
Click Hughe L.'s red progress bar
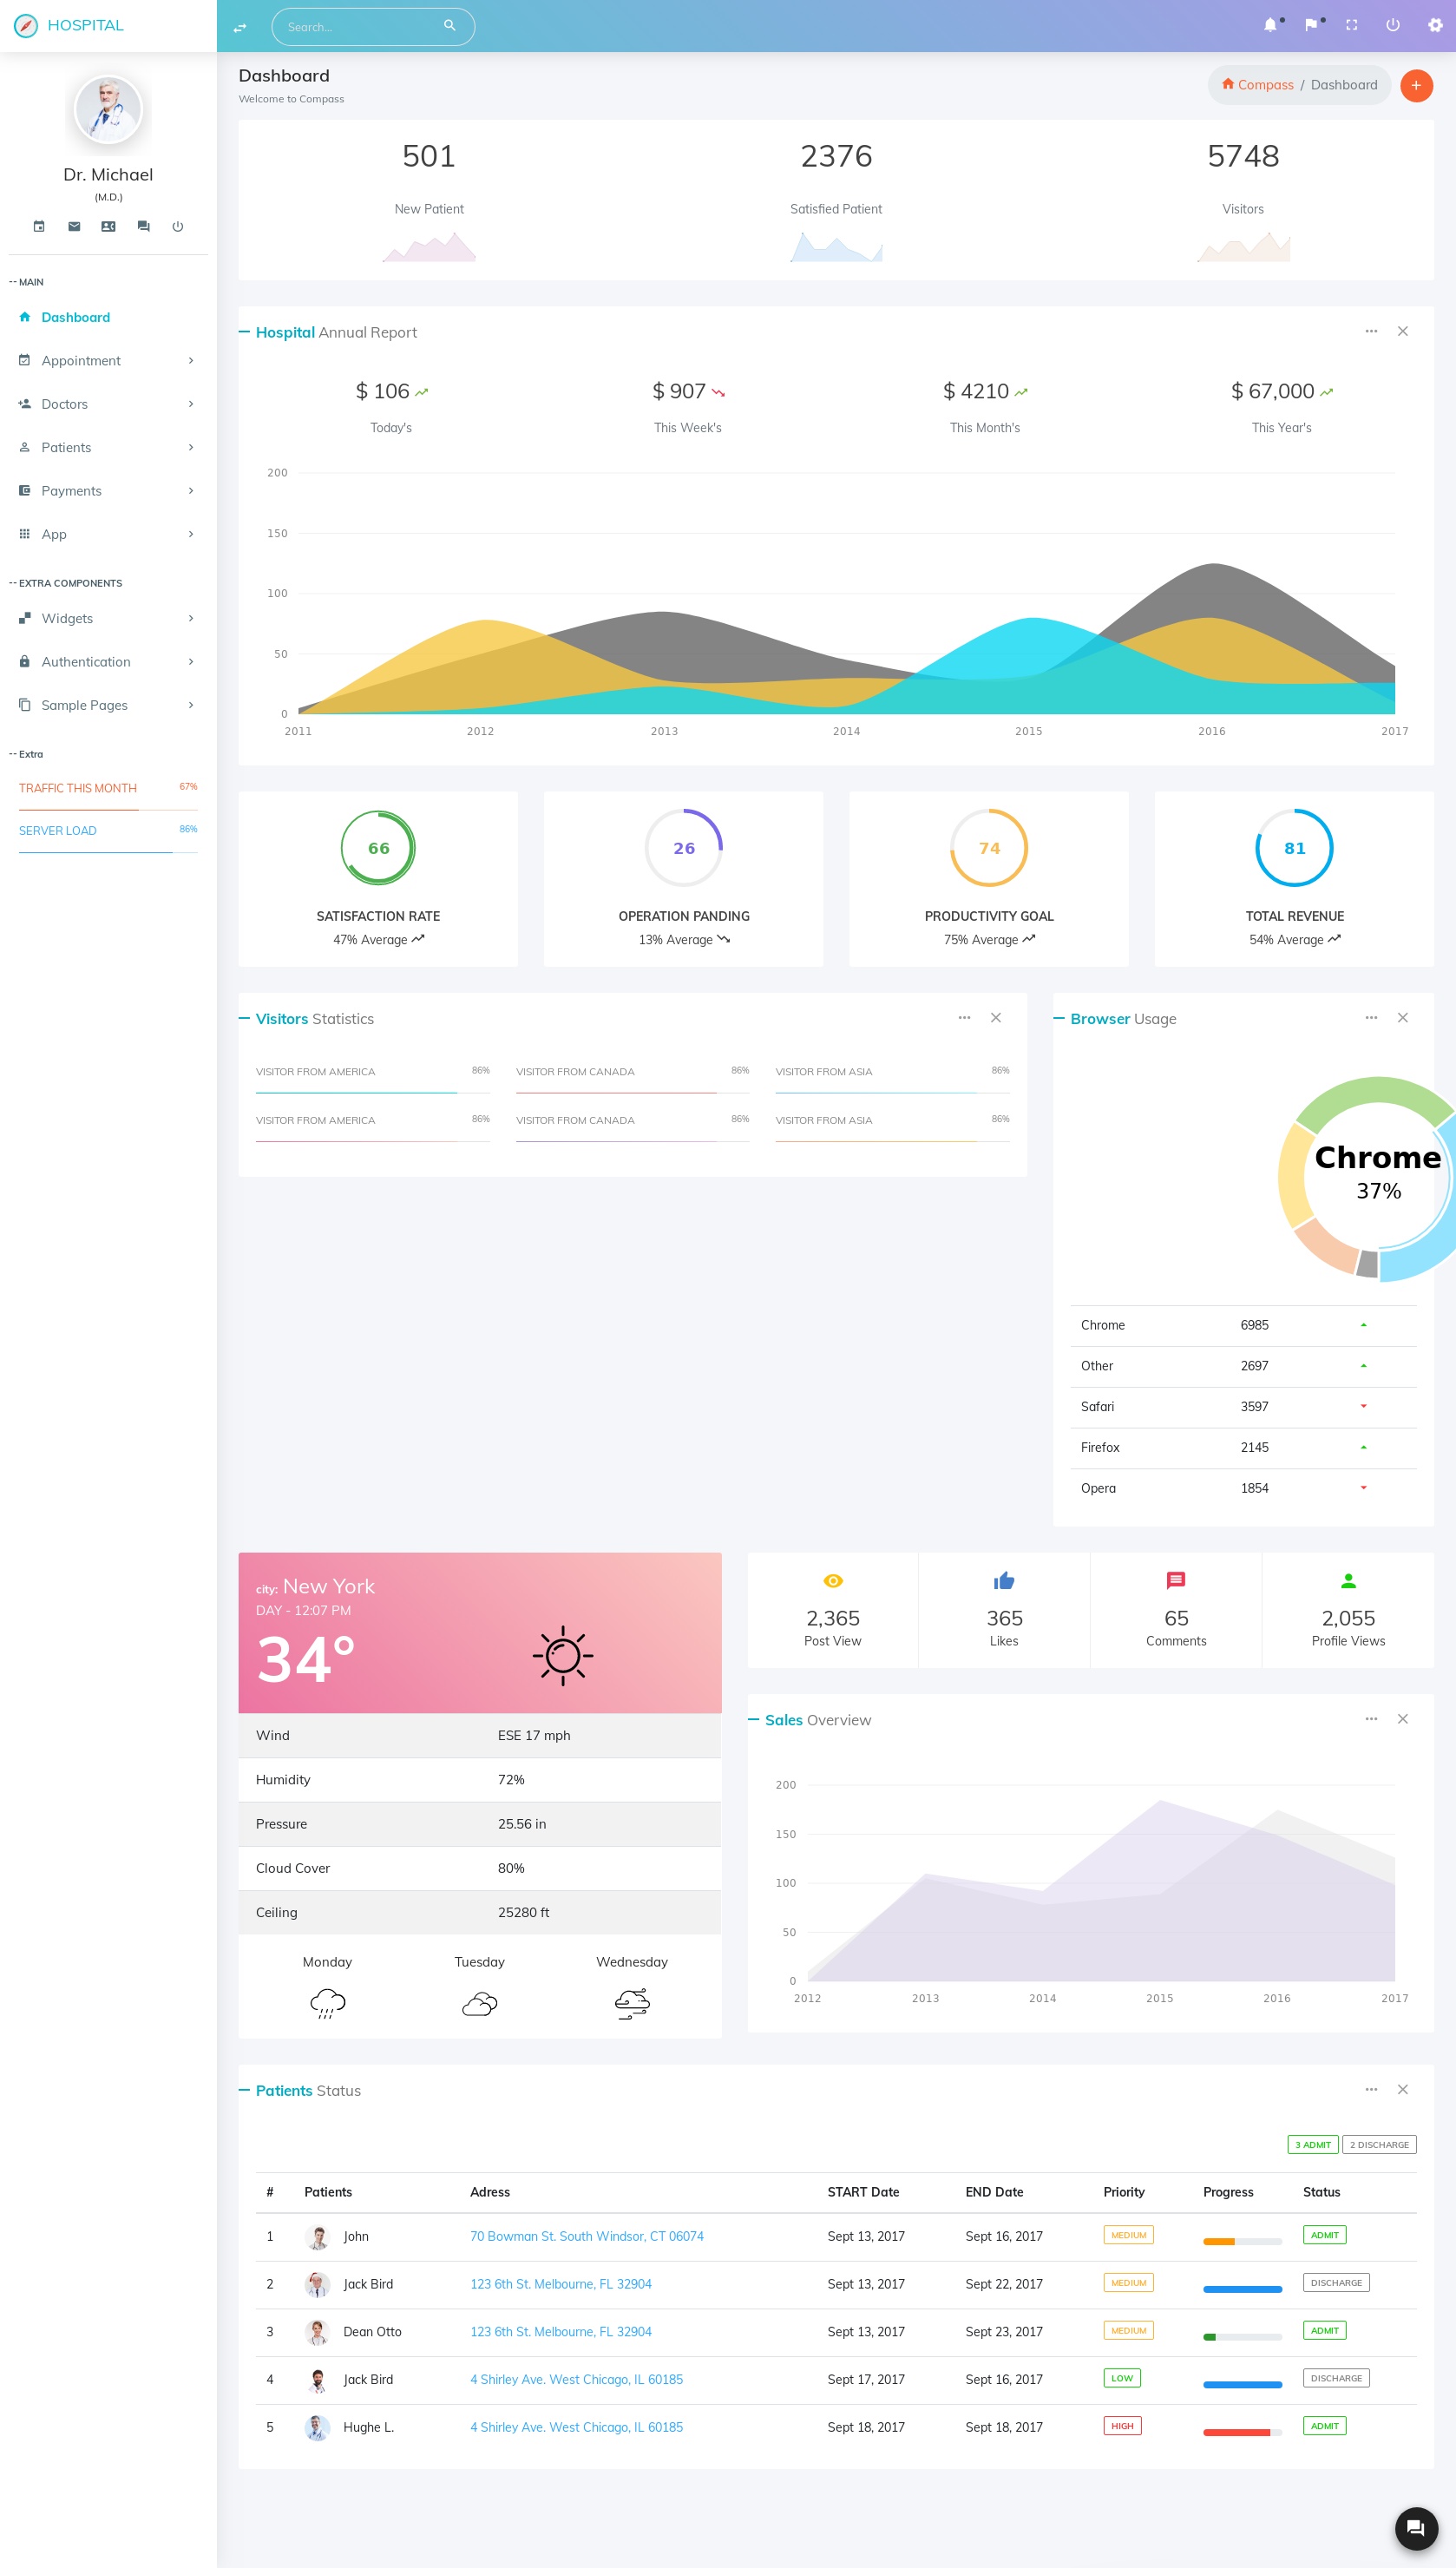[1242, 2432]
